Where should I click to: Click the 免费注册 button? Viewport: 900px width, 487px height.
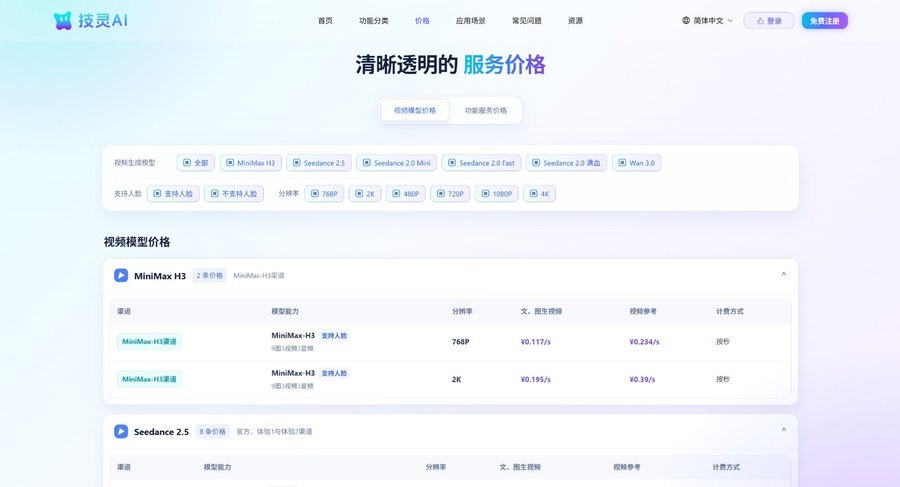[825, 21]
